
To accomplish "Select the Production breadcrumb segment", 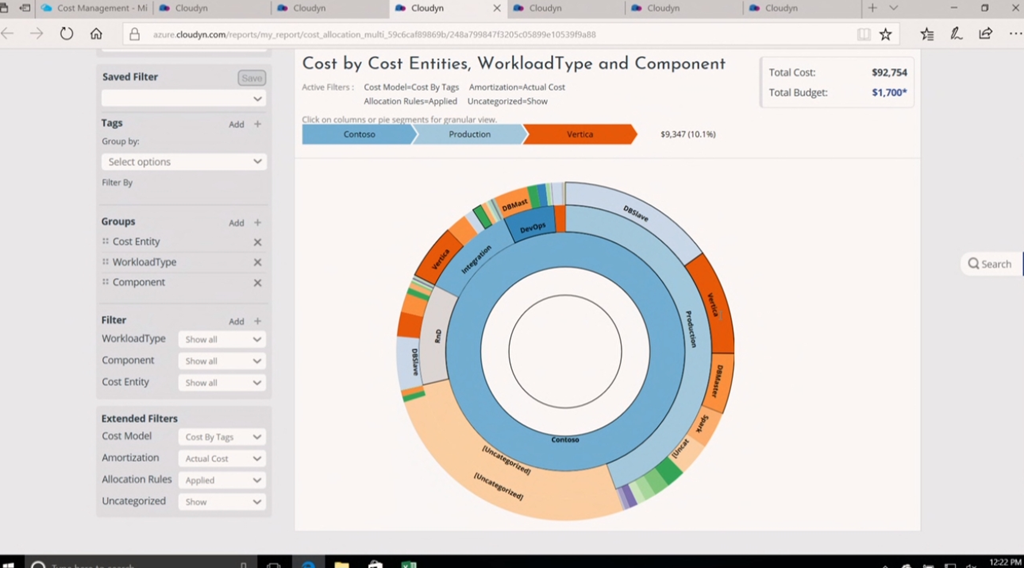I will pyautogui.click(x=469, y=134).
